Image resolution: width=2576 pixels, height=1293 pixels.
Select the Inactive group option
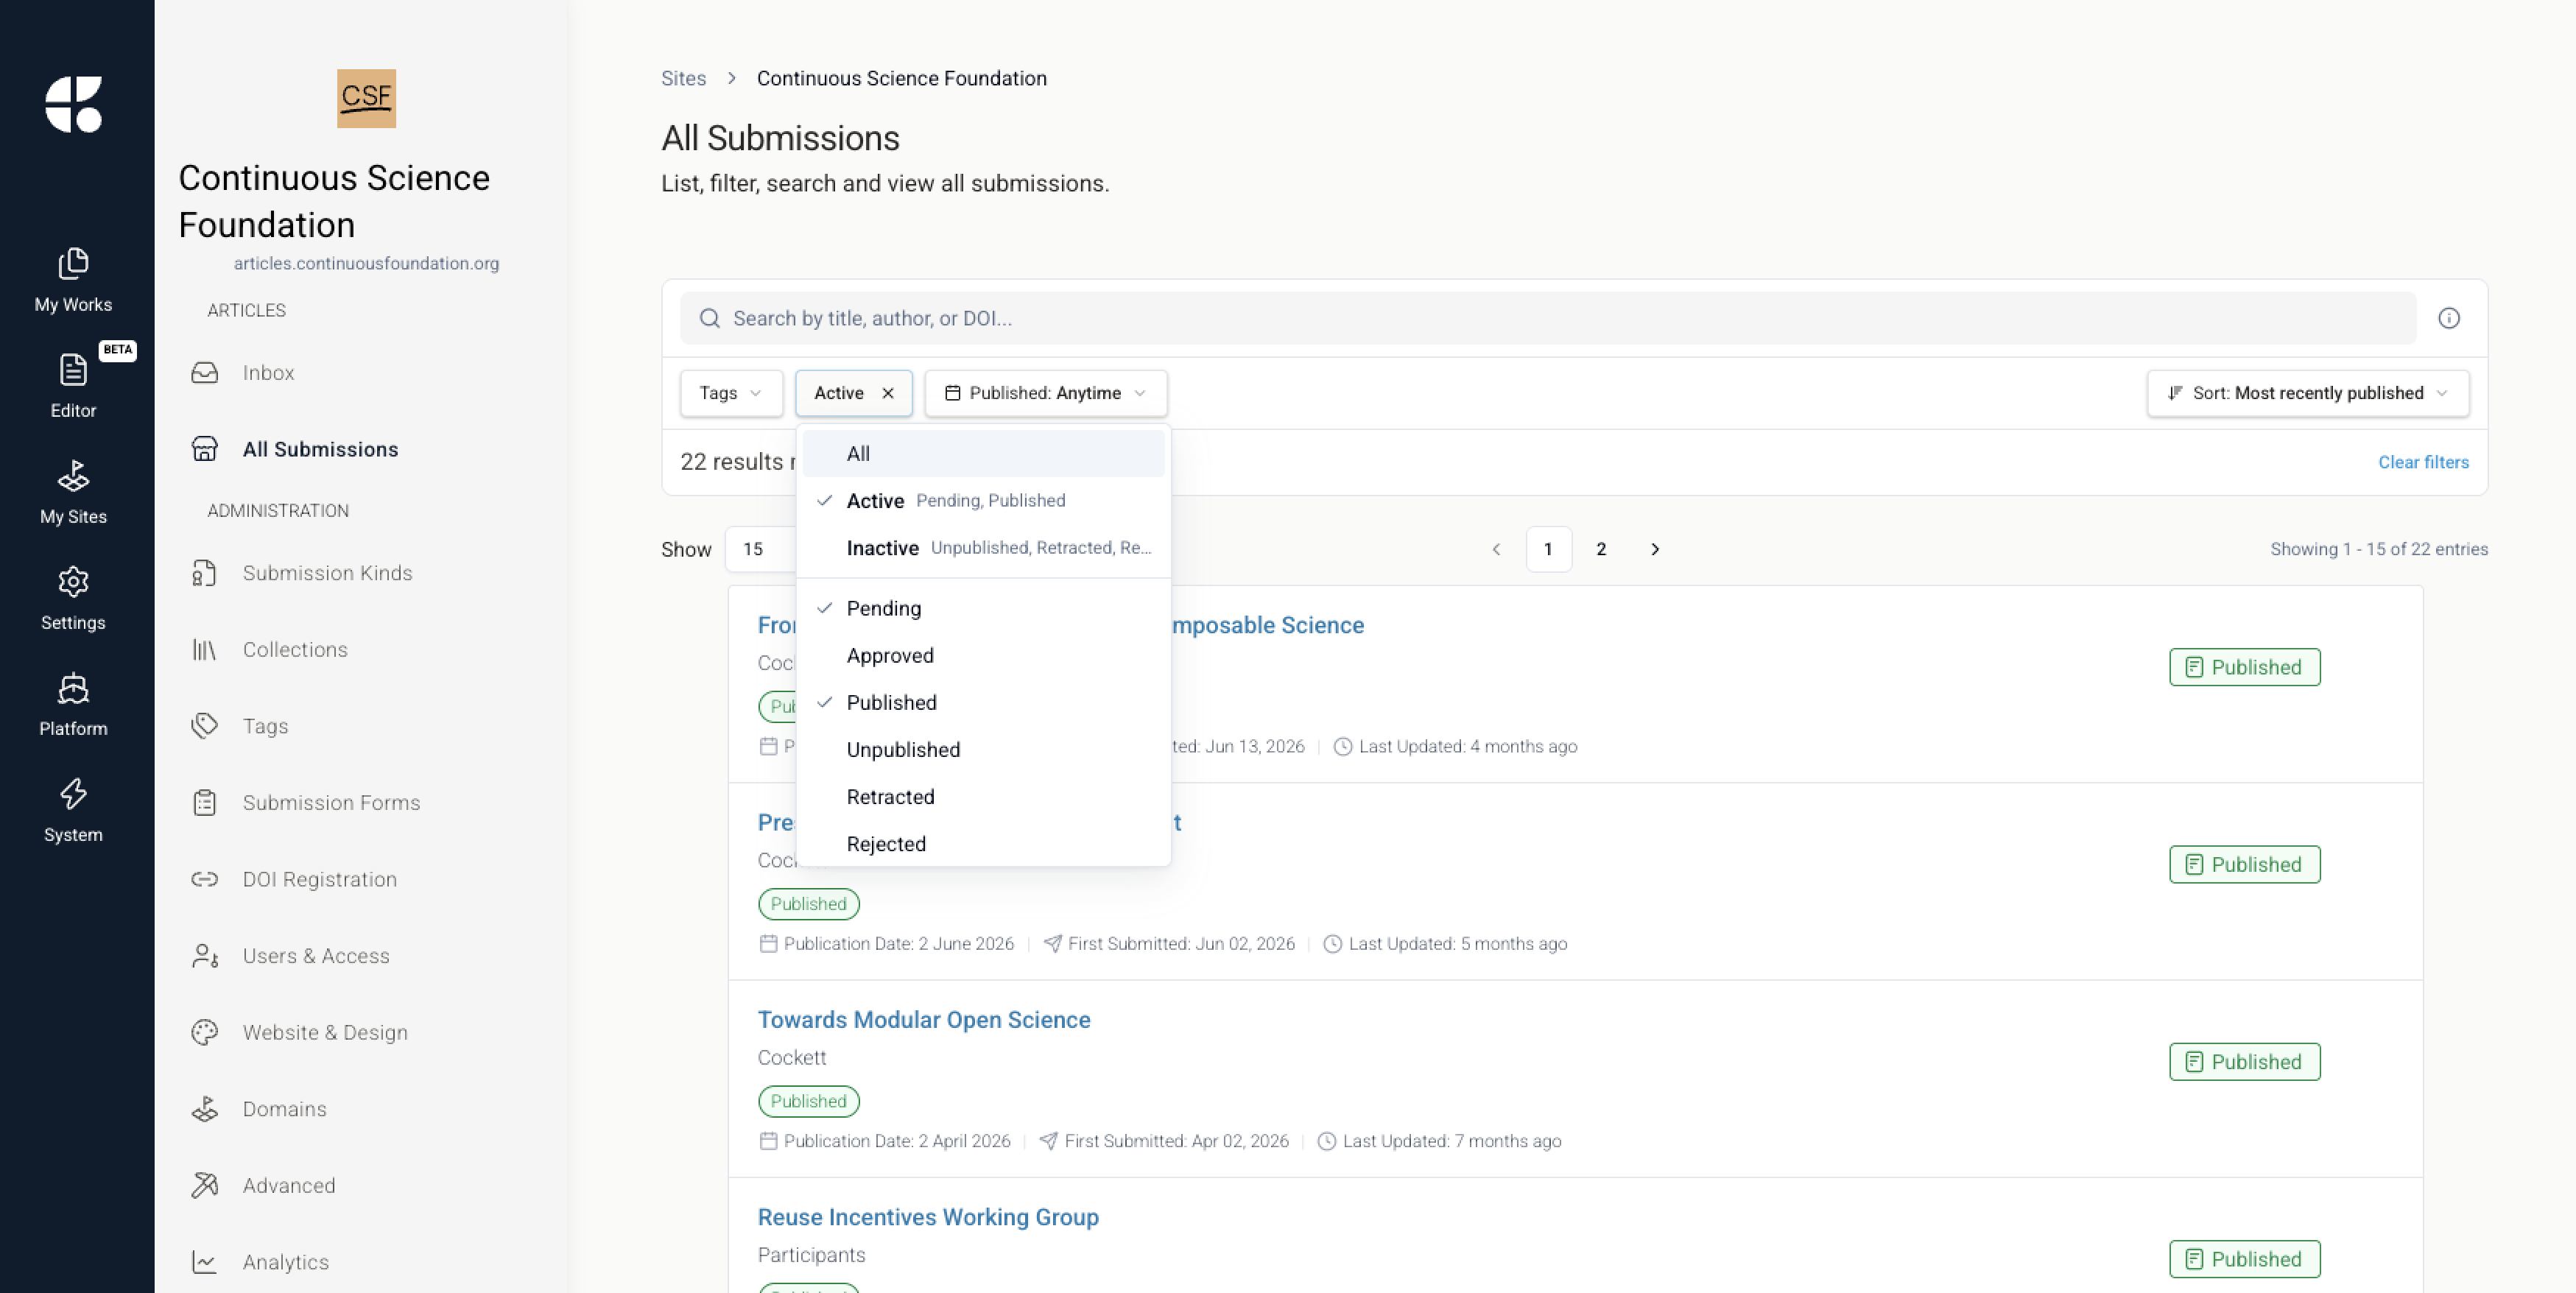coord(984,548)
